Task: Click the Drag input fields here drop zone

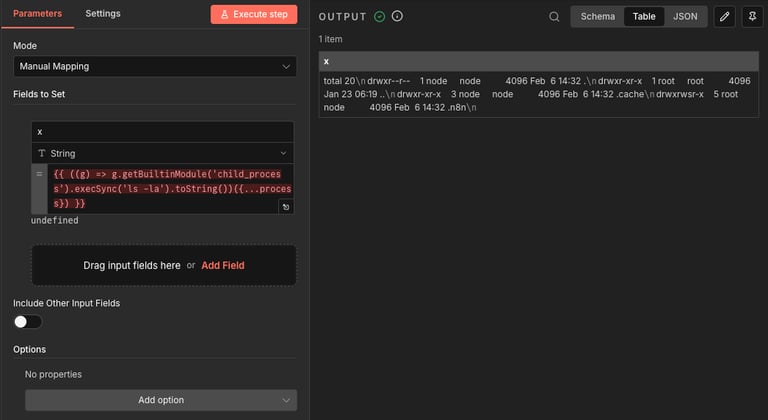Action: click(164, 265)
